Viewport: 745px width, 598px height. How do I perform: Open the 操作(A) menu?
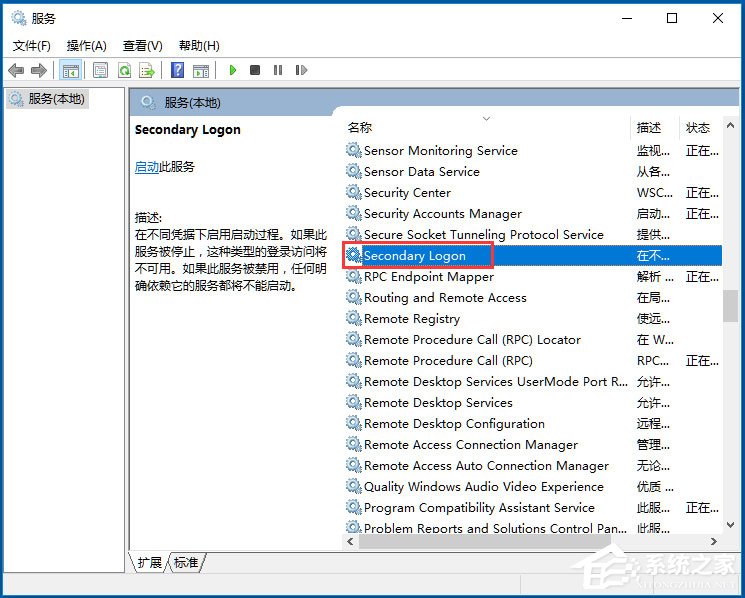(x=86, y=46)
